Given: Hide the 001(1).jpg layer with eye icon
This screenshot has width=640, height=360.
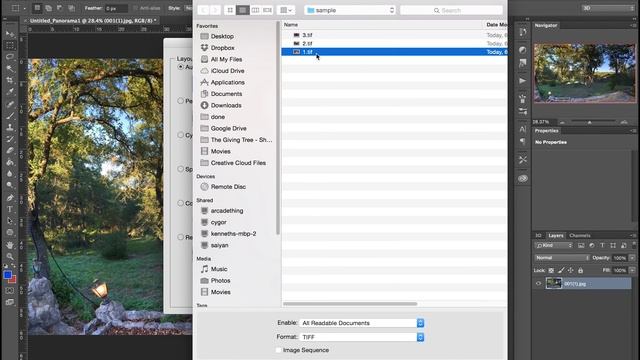Looking at the screenshot, I should 538,283.
